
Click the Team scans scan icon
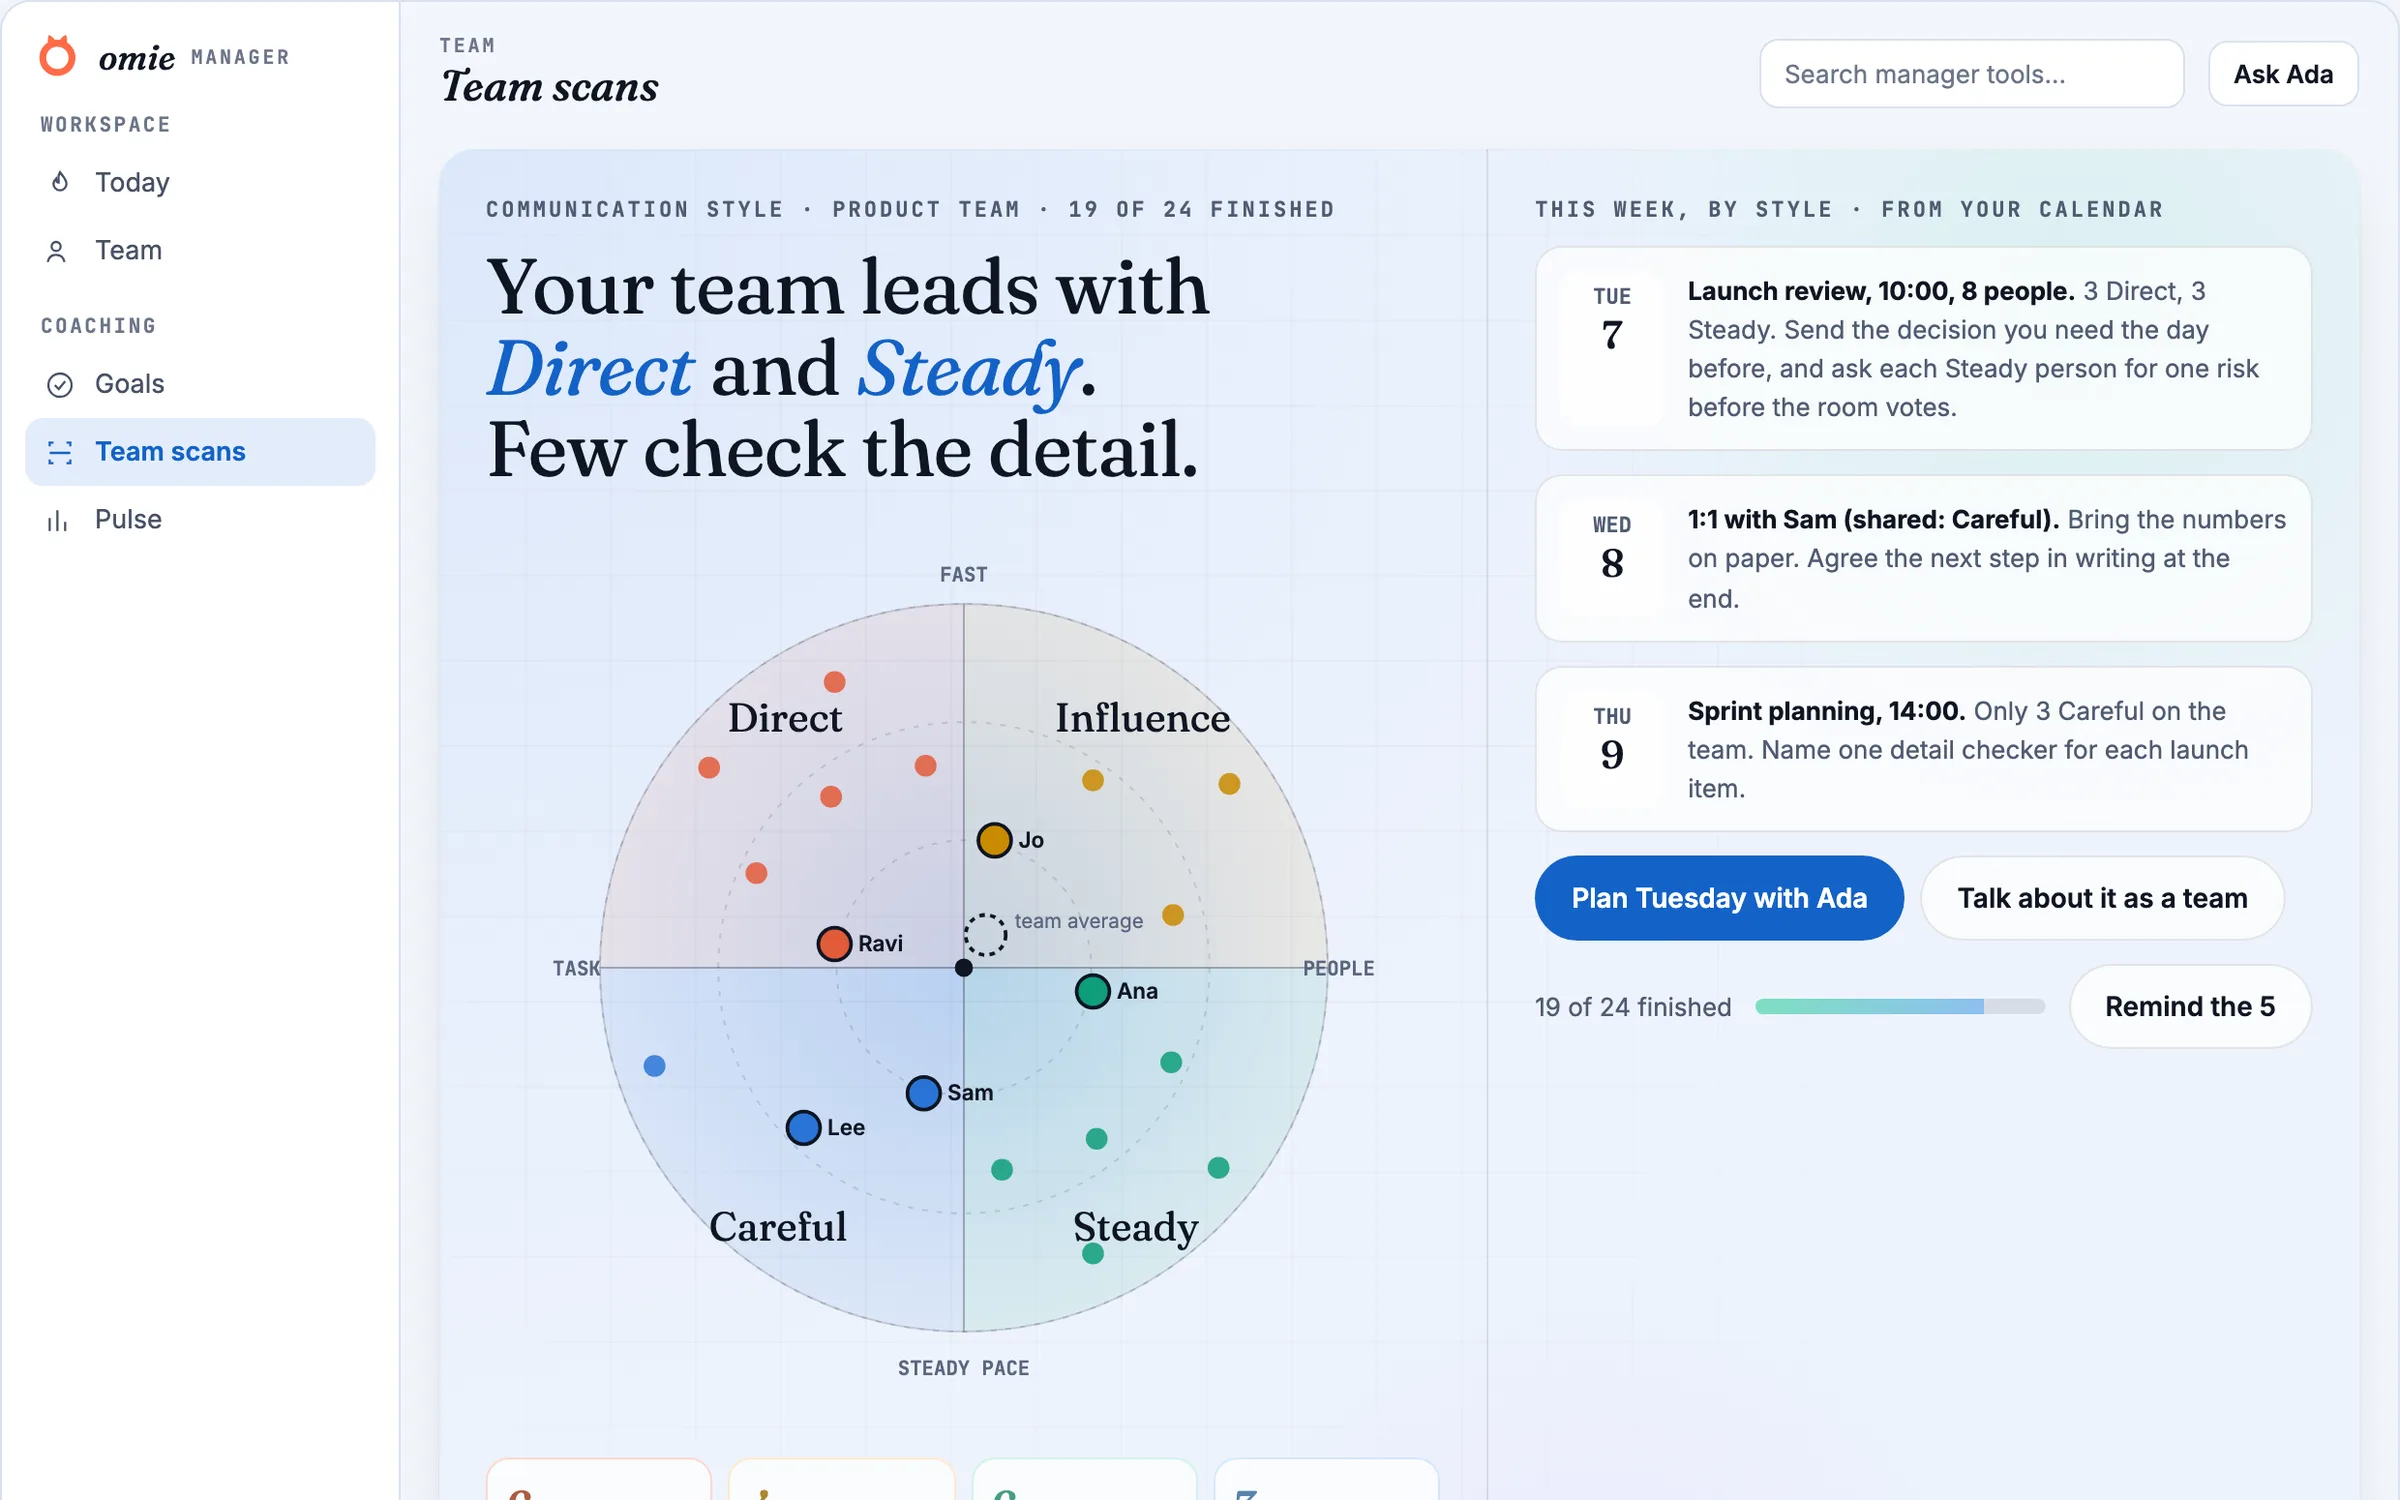60,452
